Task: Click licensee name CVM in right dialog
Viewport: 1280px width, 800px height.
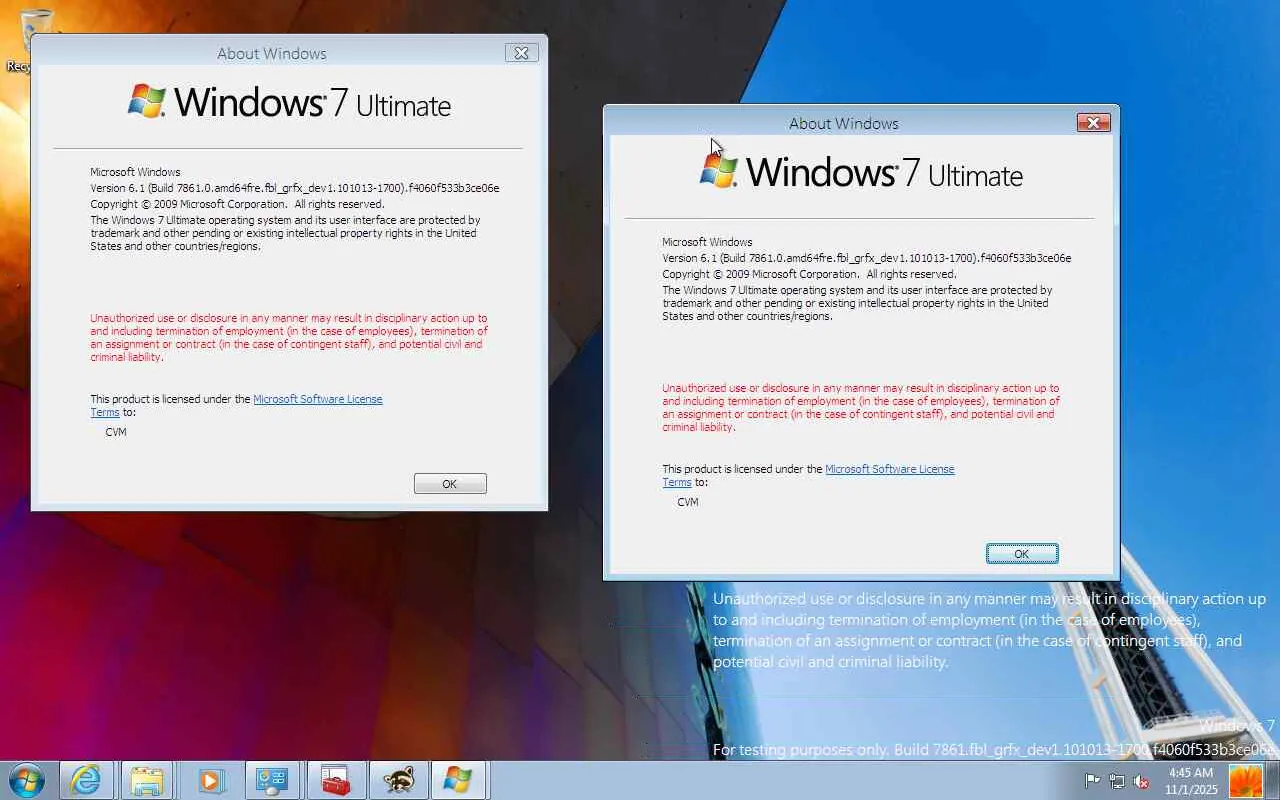Action: pos(688,502)
